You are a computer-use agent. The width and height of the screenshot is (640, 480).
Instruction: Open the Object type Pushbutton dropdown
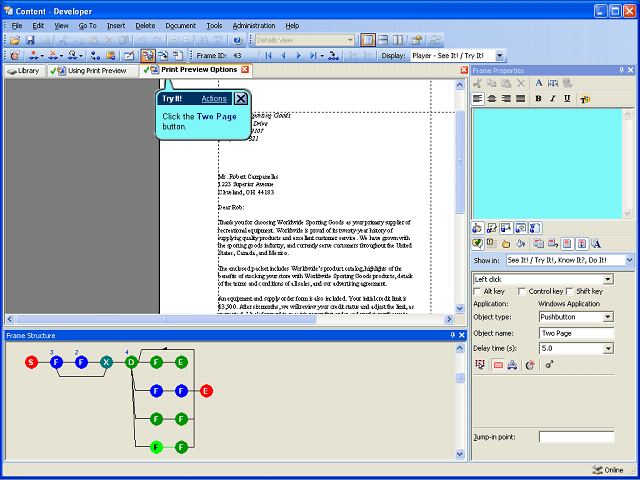pyautogui.click(x=608, y=317)
